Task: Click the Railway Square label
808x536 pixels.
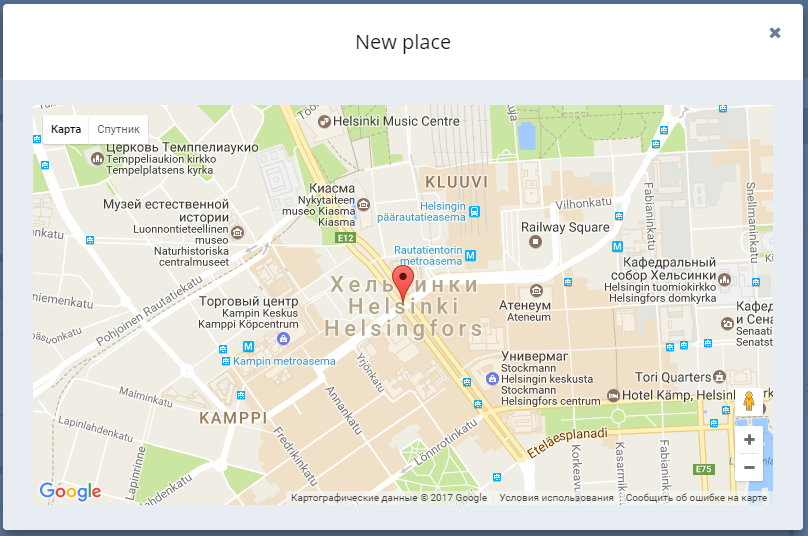Action: 565,227
